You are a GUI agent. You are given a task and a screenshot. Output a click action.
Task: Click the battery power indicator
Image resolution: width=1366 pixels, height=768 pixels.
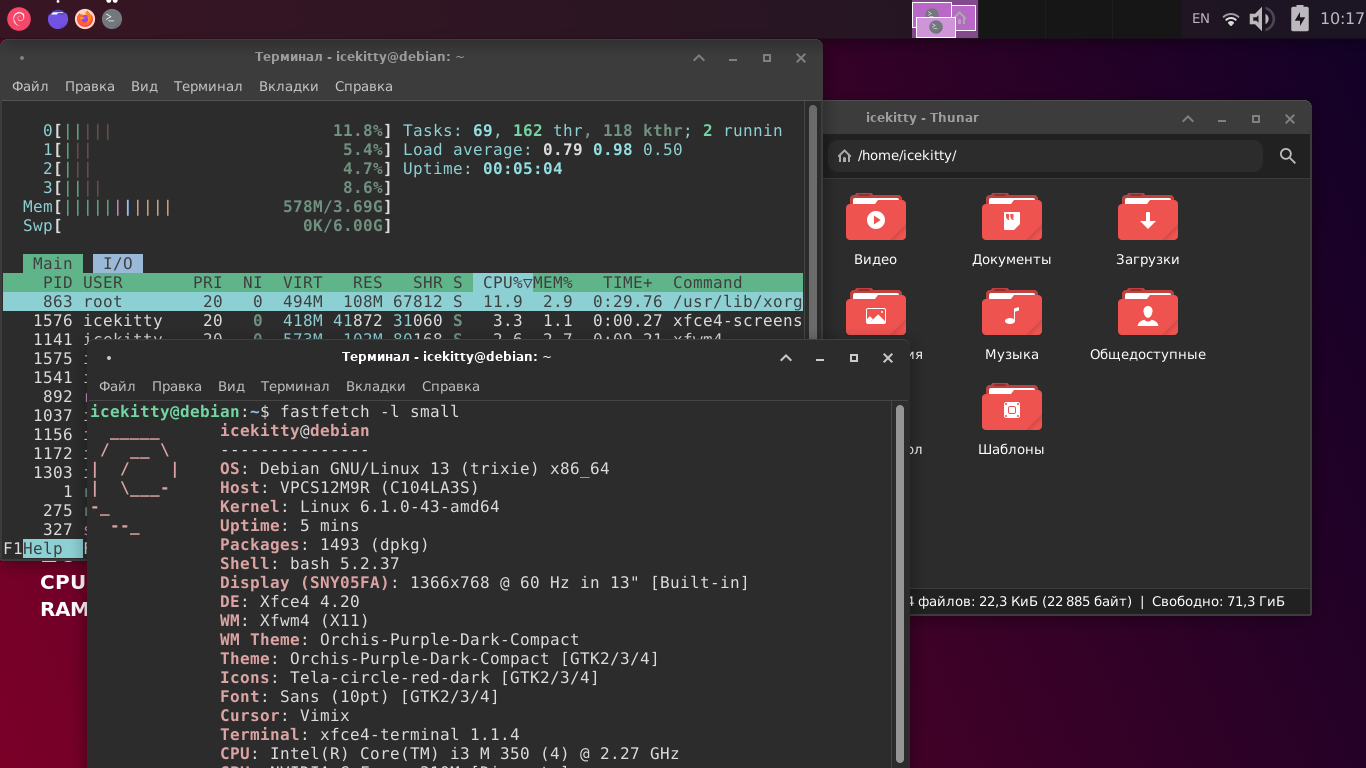[x=1299, y=18]
